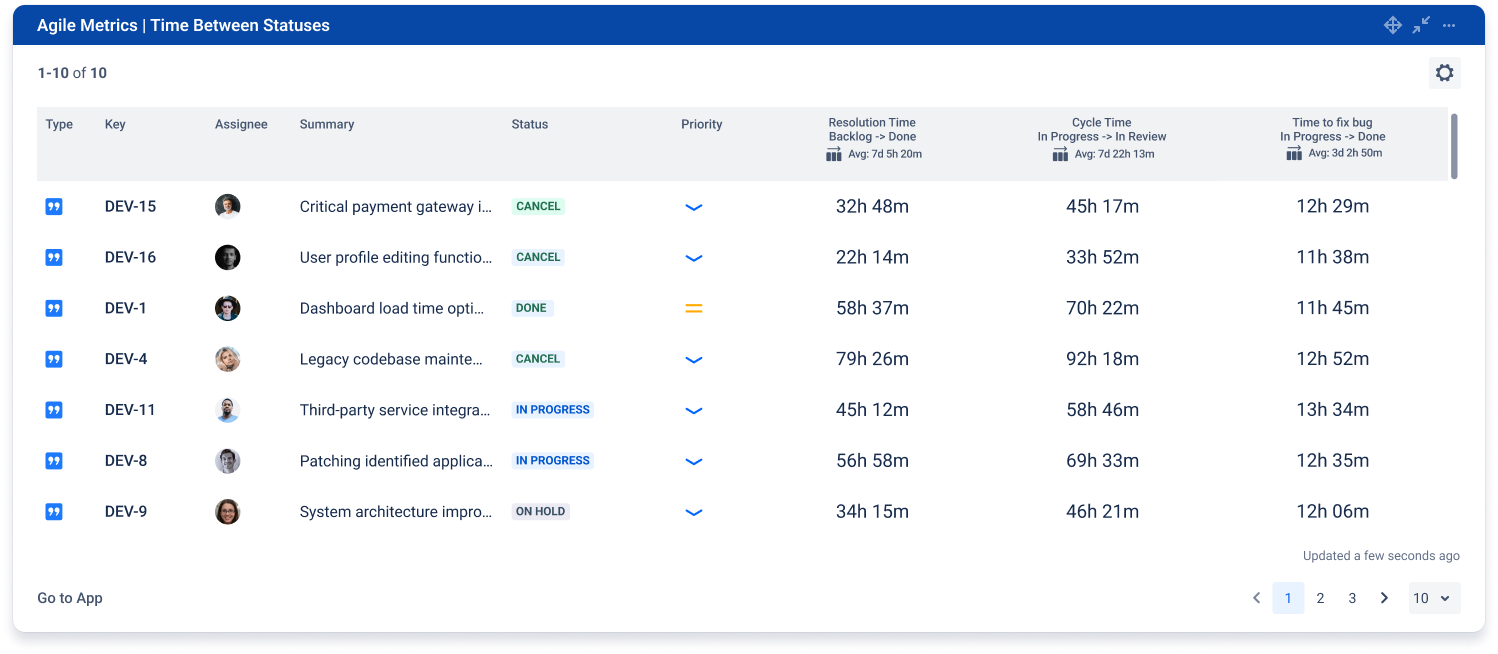The height and width of the screenshot is (654, 1498).
Task: Click the IN PROGRESS status for DEV-8
Action: [x=552, y=460]
